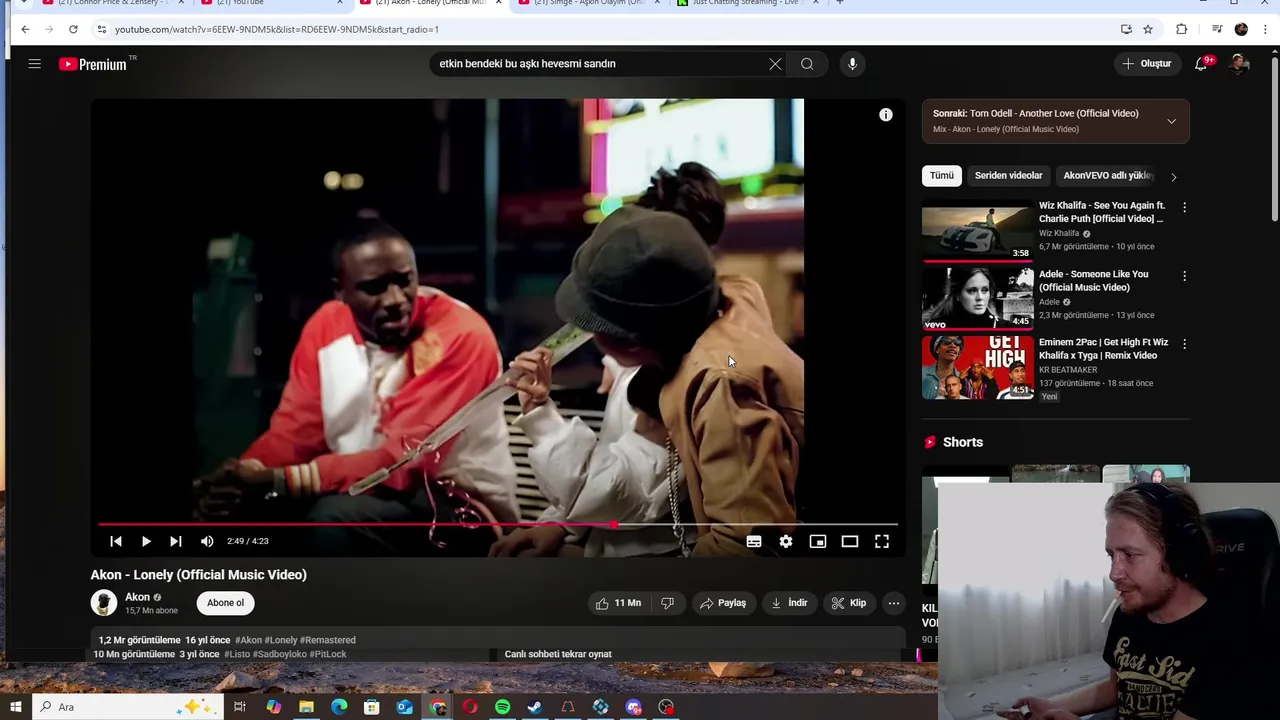Seek on the red video progress bar
The image size is (1280, 720).
pyautogui.click(x=497, y=524)
